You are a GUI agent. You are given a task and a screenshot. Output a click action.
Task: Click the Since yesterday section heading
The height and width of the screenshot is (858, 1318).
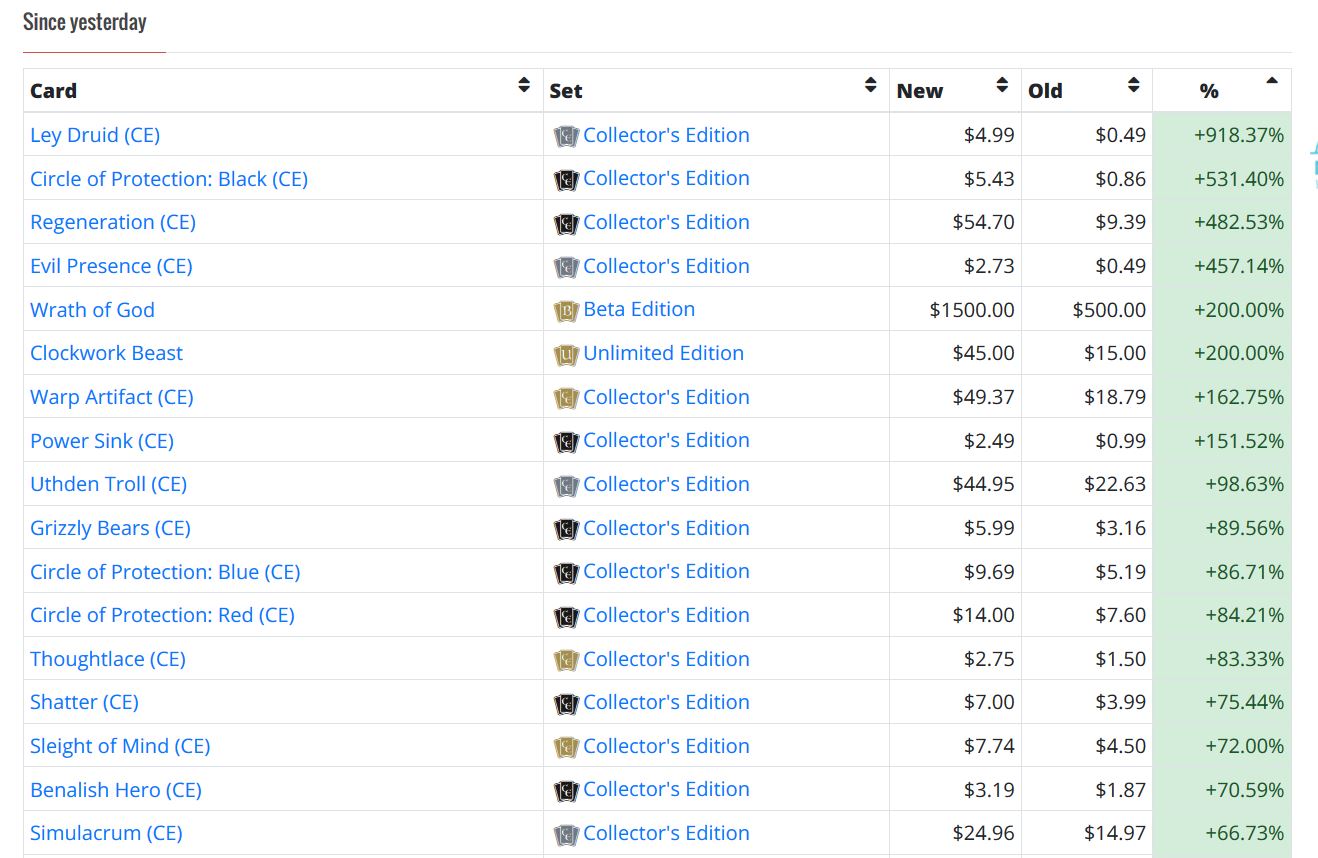point(85,22)
